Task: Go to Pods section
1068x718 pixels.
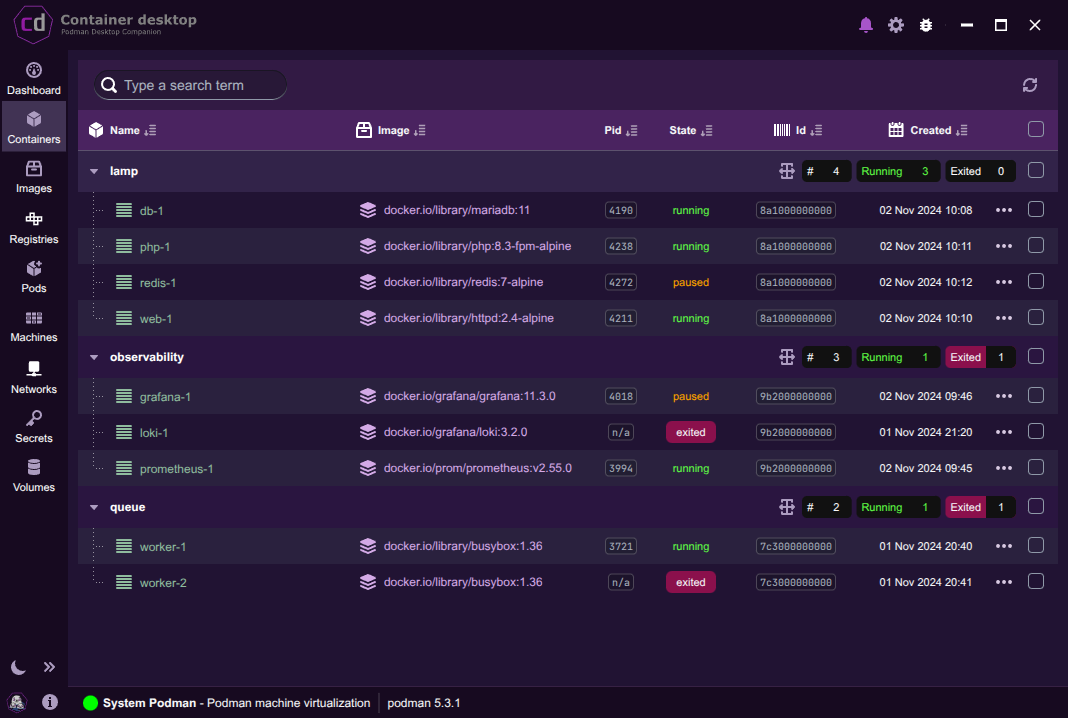Action: coord(33,277)
